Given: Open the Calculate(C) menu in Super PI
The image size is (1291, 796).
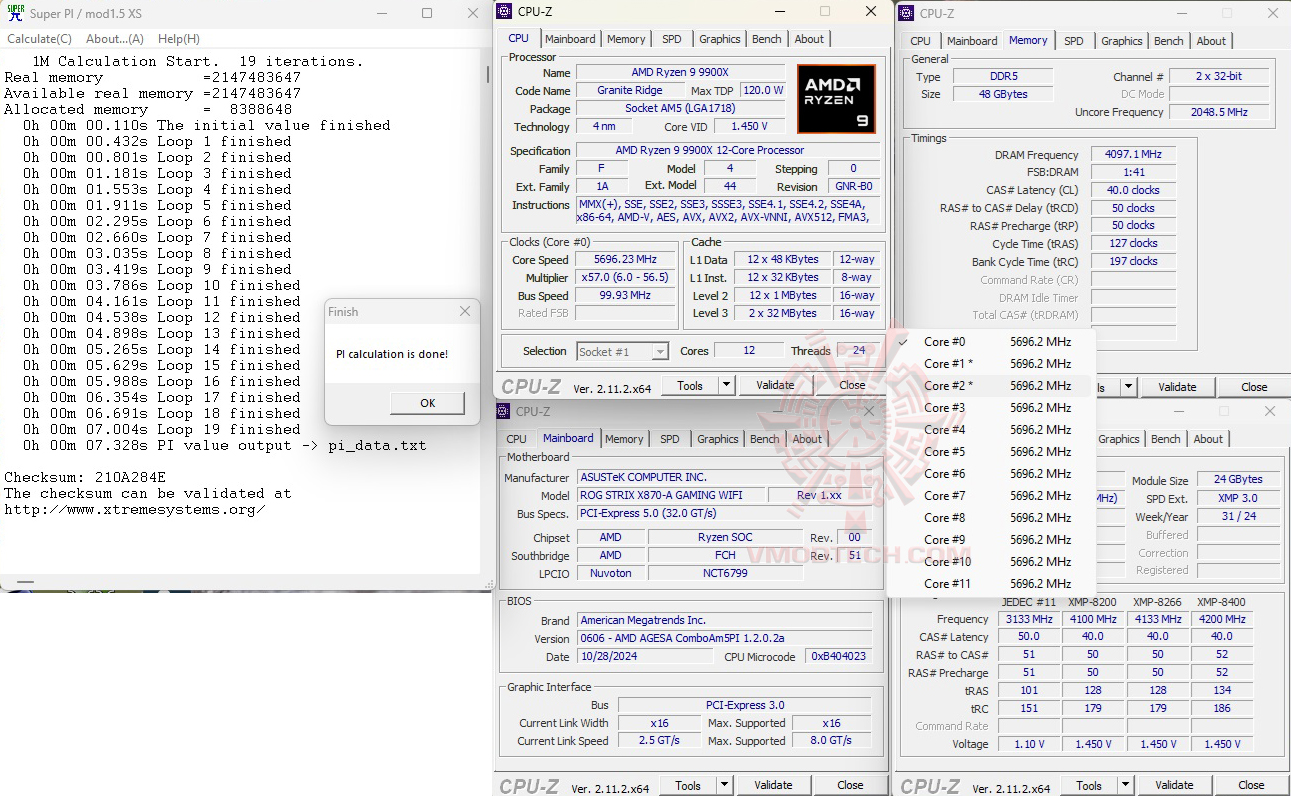Looking at the screenshot, I should pyautogui.click(x=40, y=39).
